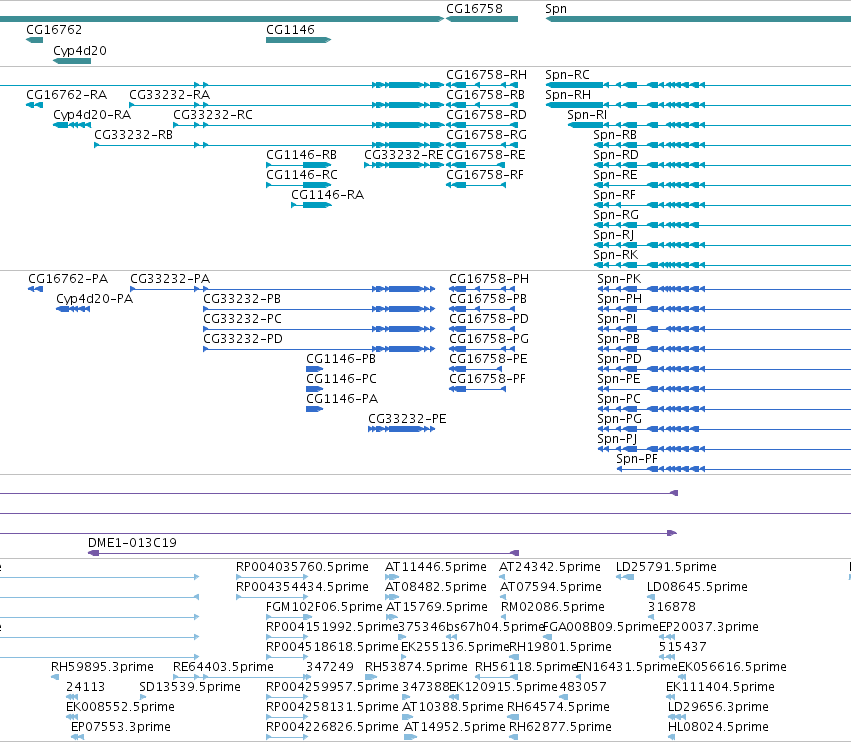The width and height of the screenshot is (851, 742).
Task: Click the EP20037.3prime EST label
Action: (709, 626)
